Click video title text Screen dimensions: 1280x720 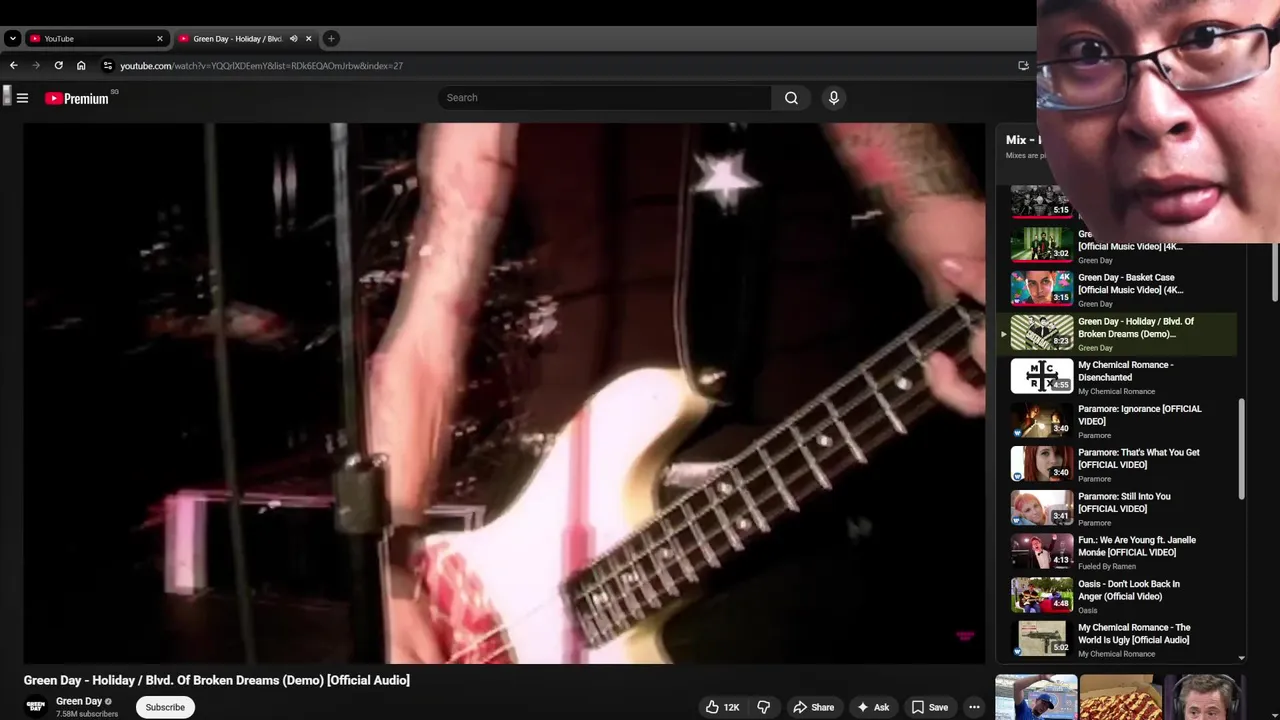[x=217, y=680]
